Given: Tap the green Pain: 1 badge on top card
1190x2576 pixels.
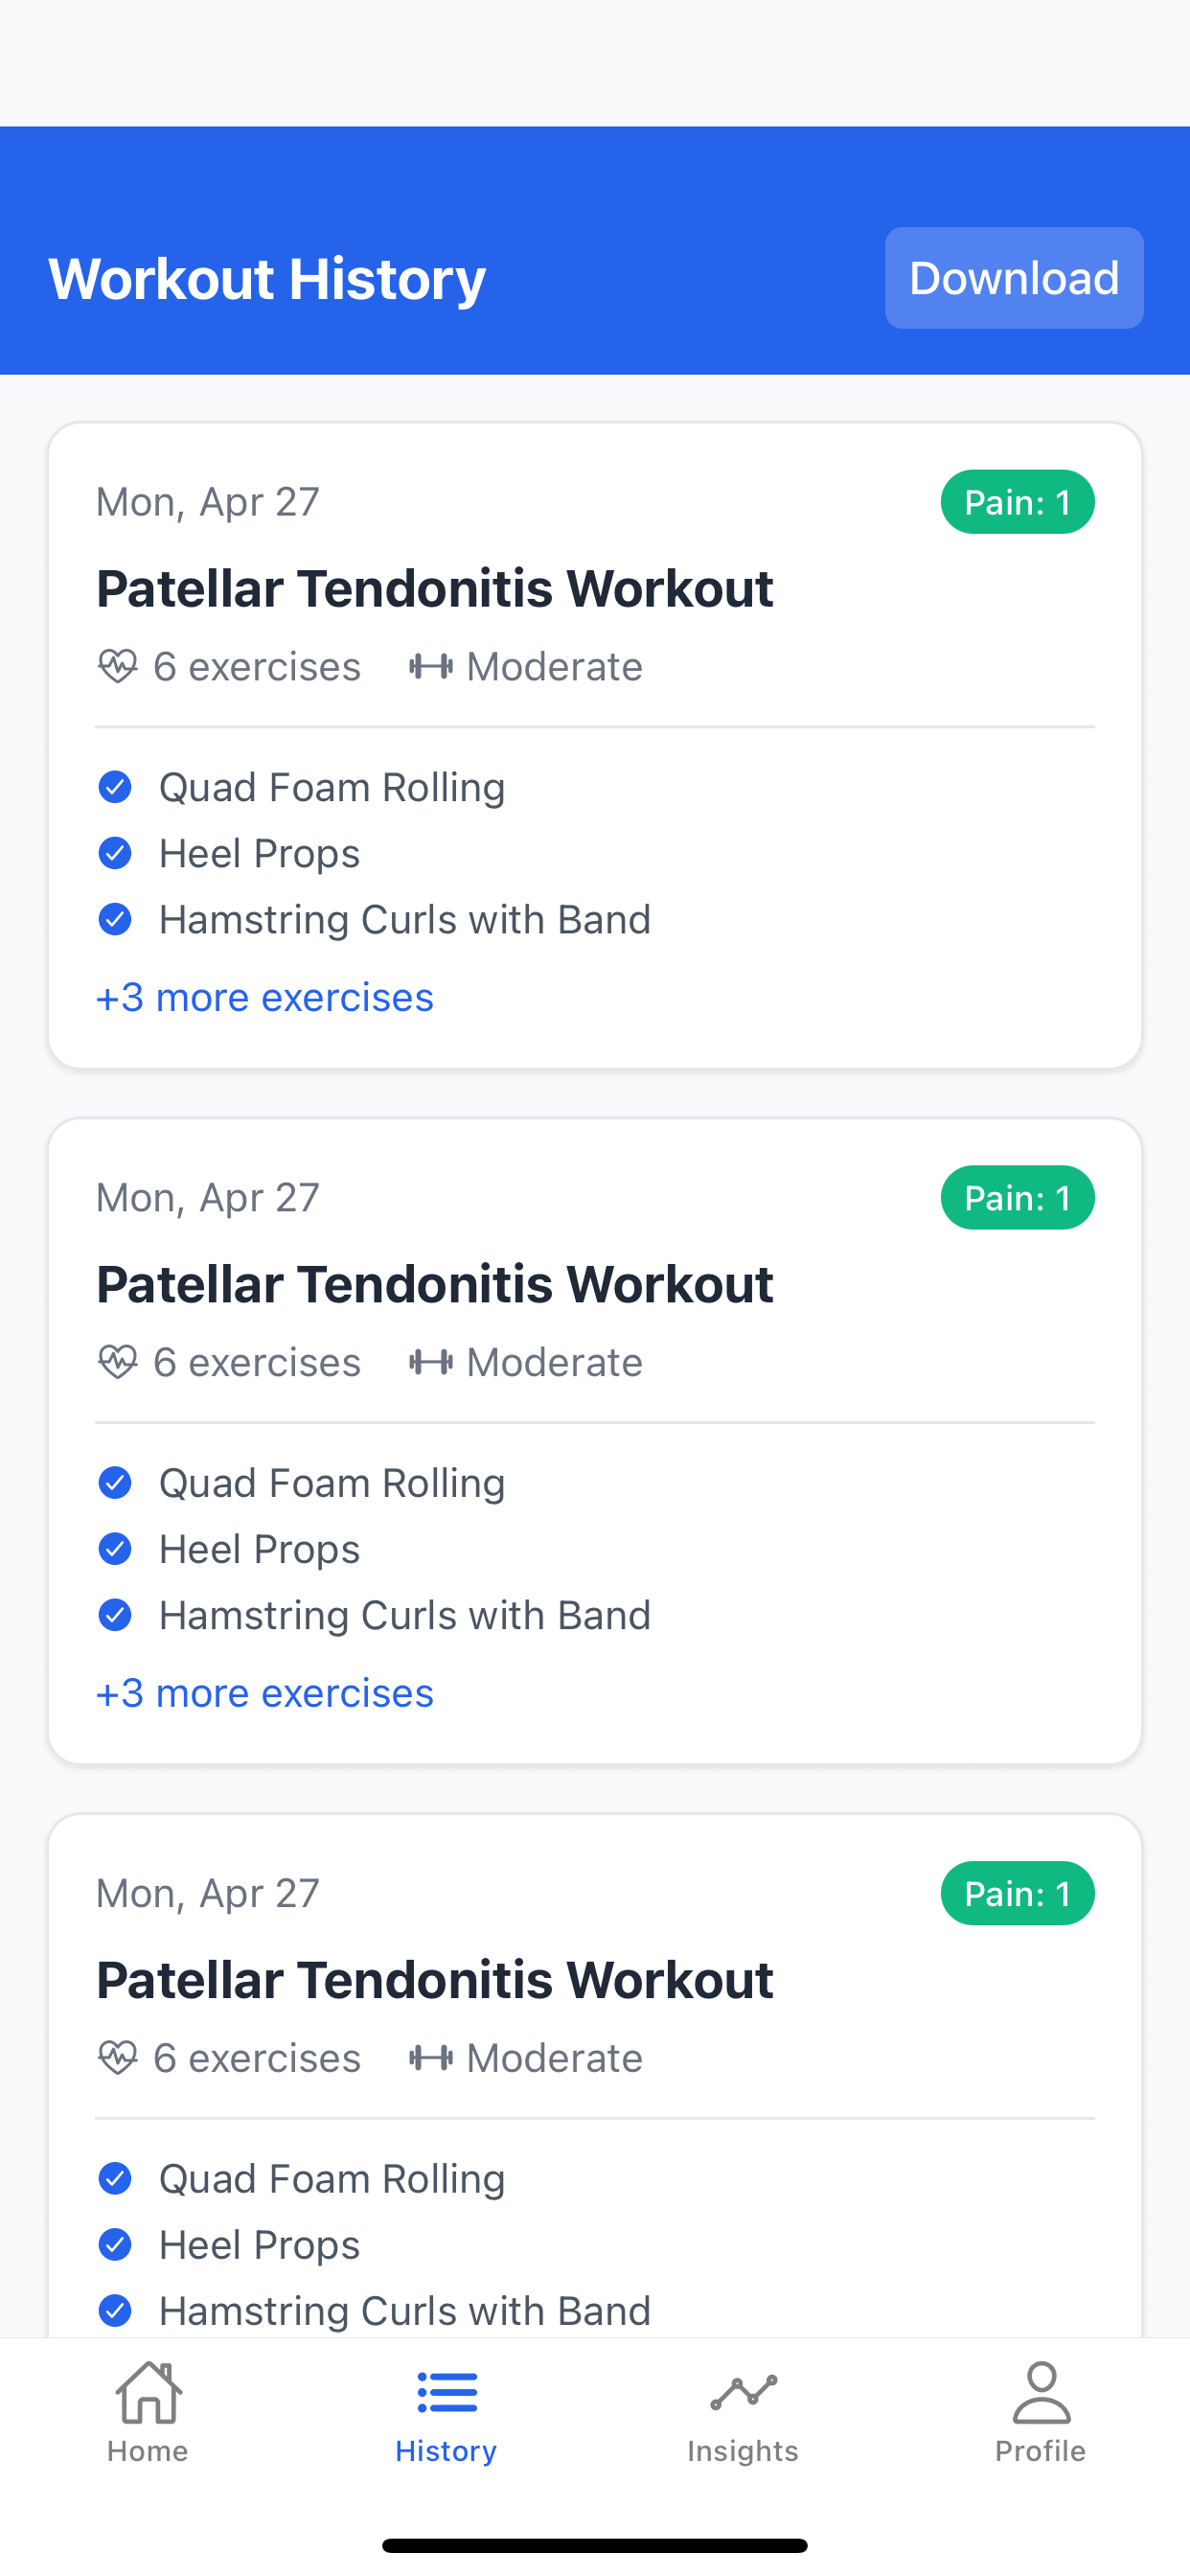Looking at the screenshot, I should pos(1017,501).
